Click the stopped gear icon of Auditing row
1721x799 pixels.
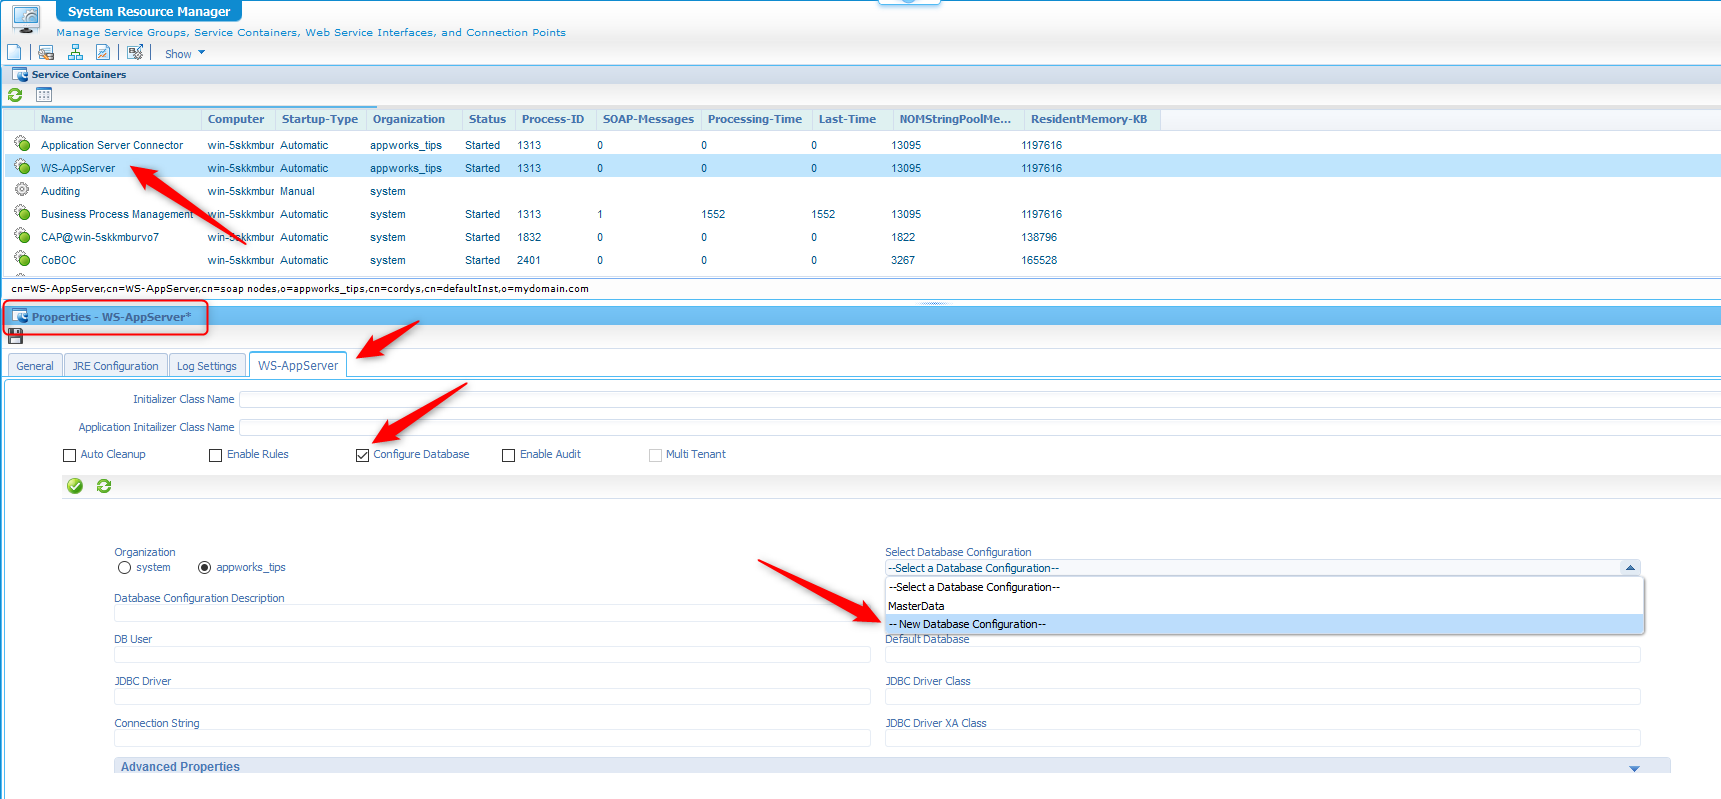pos(22,189)
